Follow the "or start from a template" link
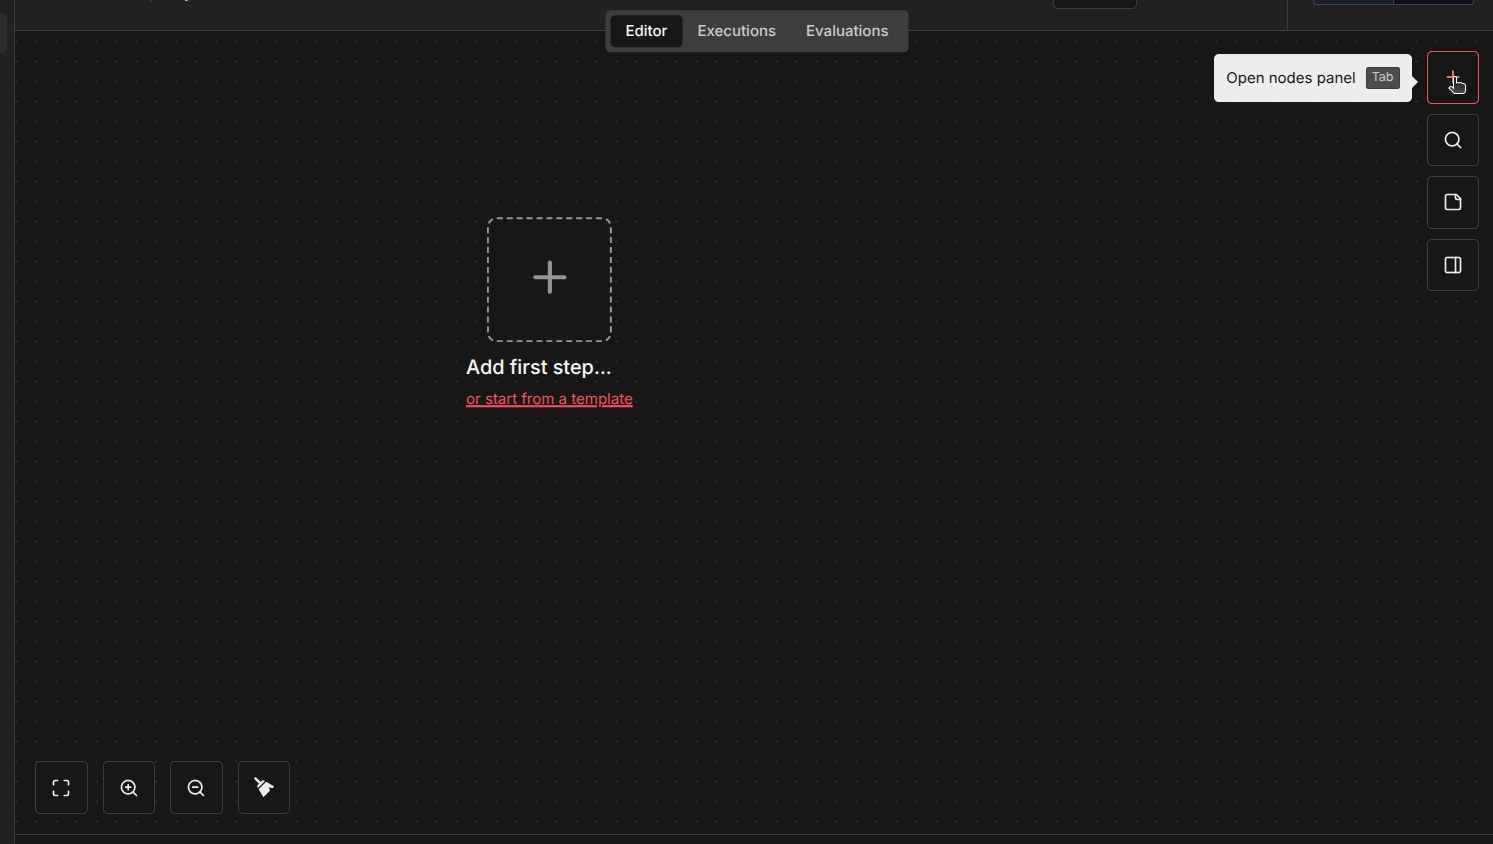 coord(549,399)
